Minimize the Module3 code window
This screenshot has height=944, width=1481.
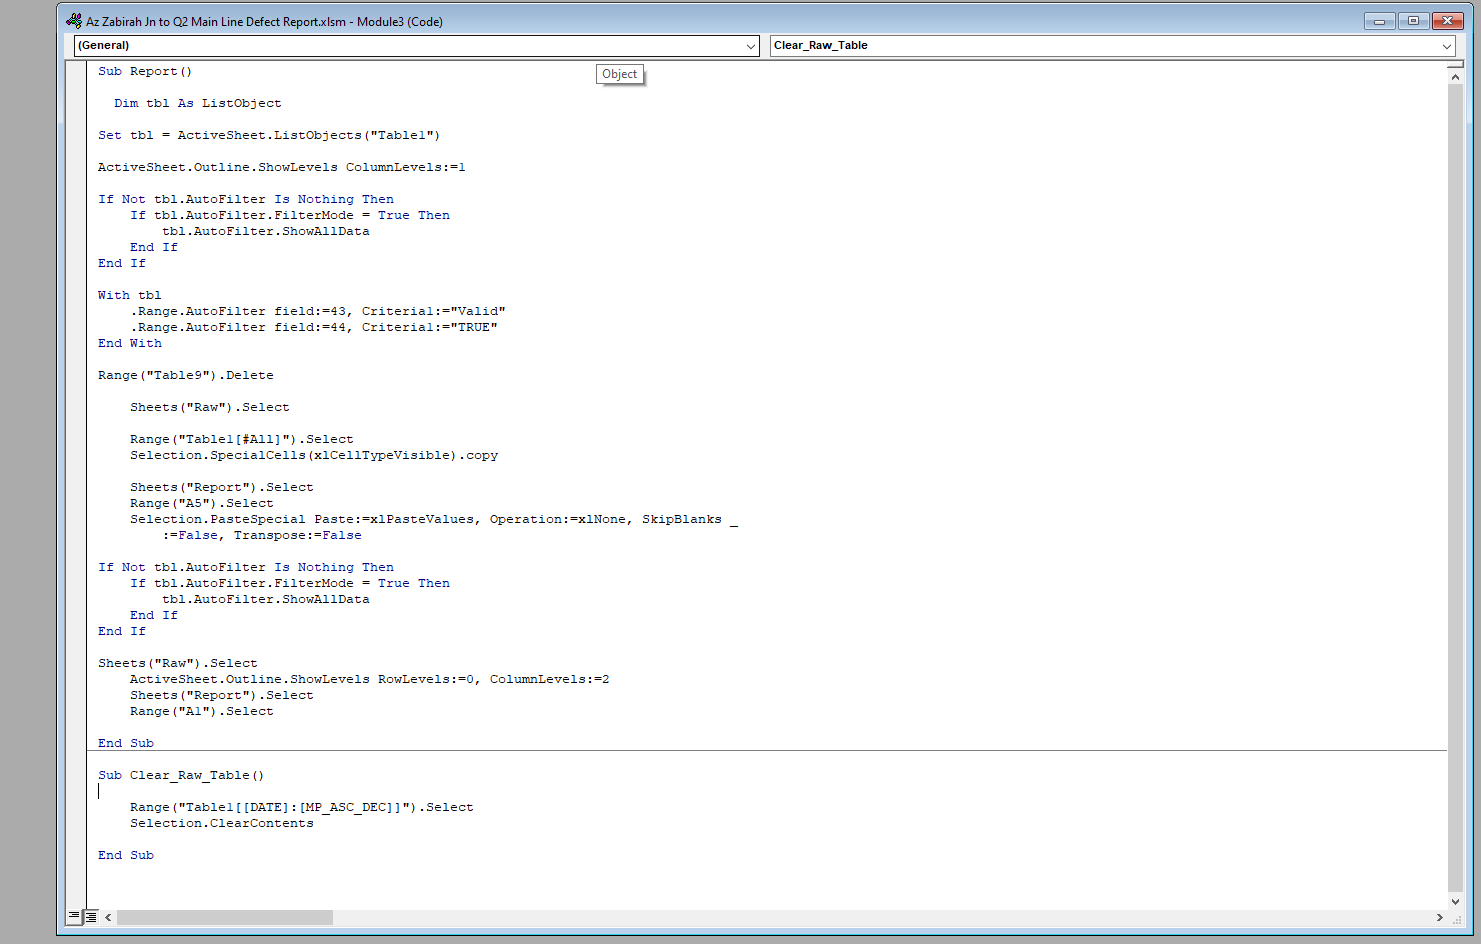[x=1379, y=20]
